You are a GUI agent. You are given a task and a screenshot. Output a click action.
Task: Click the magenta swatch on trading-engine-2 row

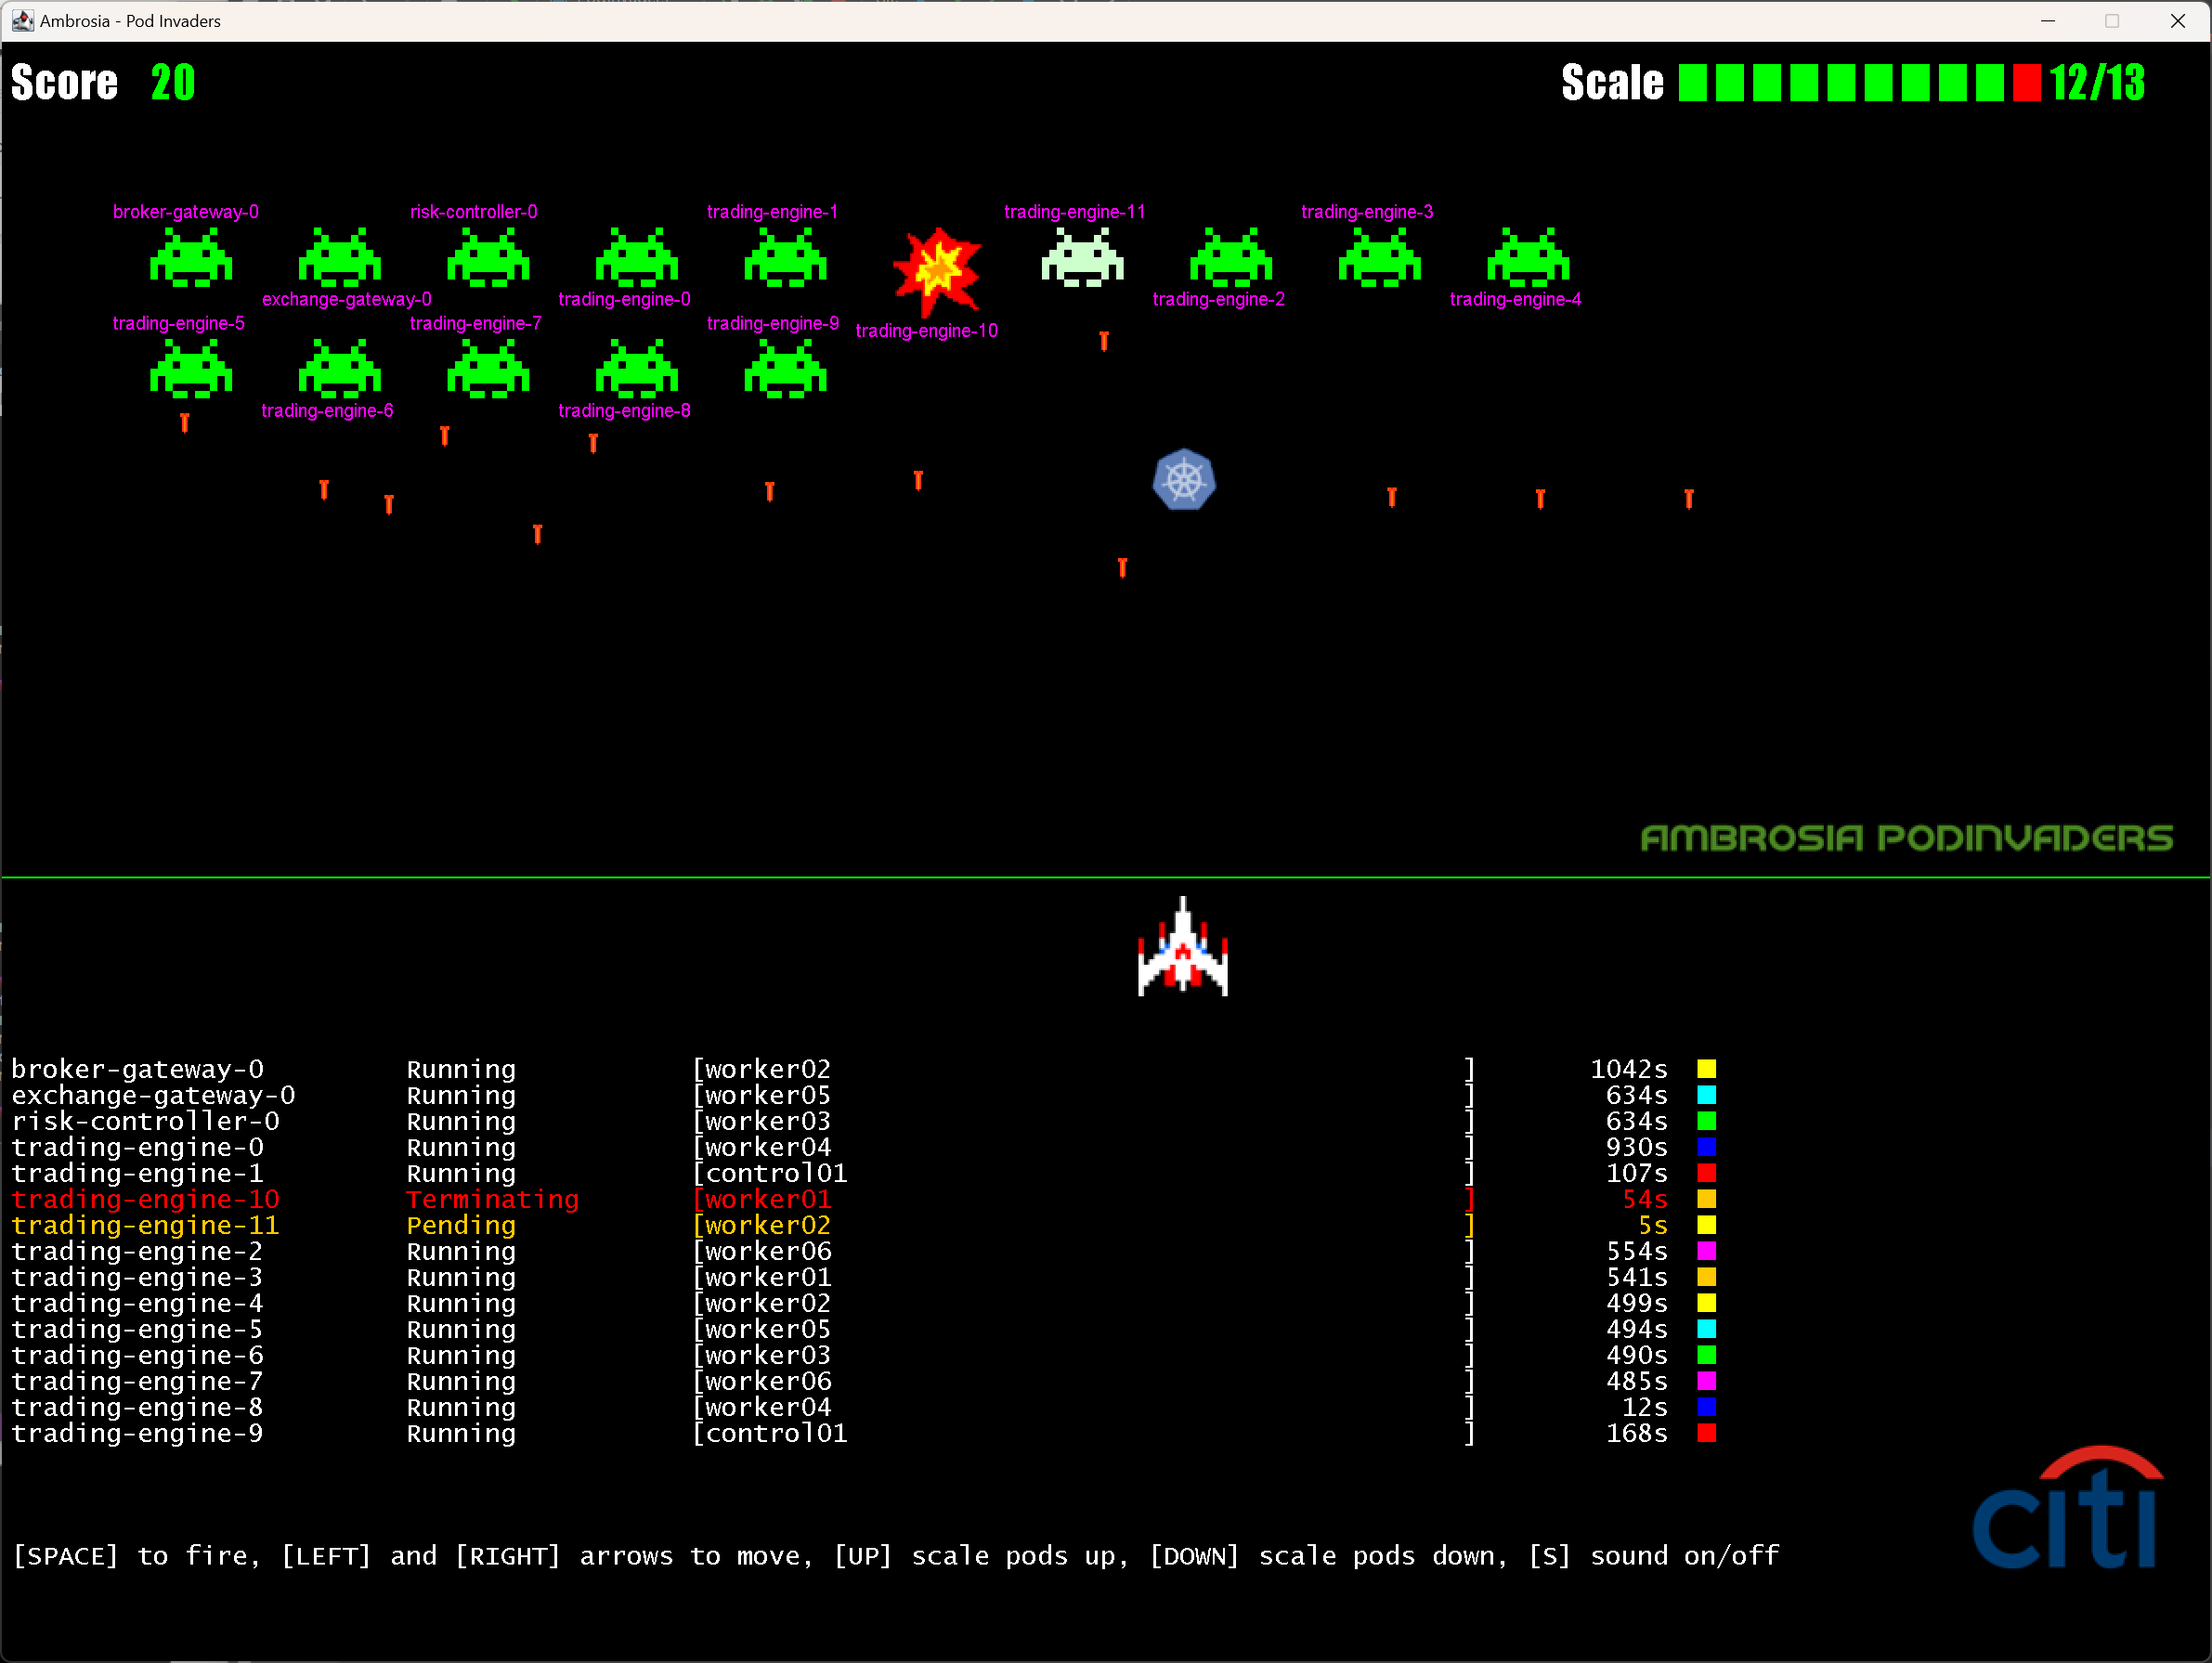(1706, 1251)
